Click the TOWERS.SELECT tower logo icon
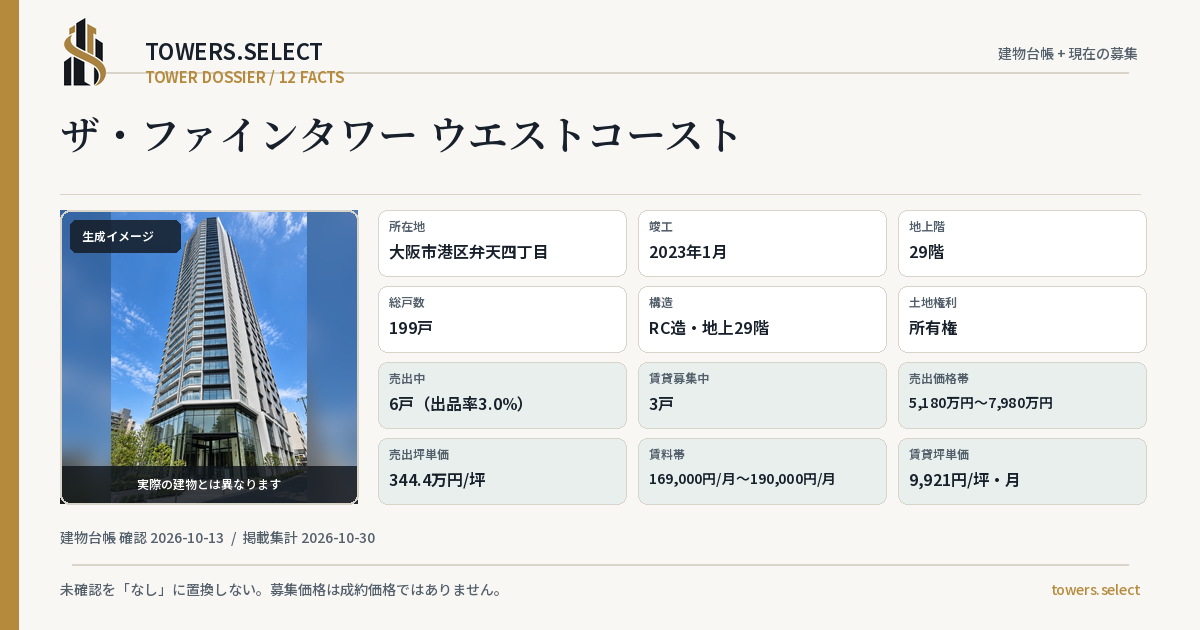 (x=85, y=52)
